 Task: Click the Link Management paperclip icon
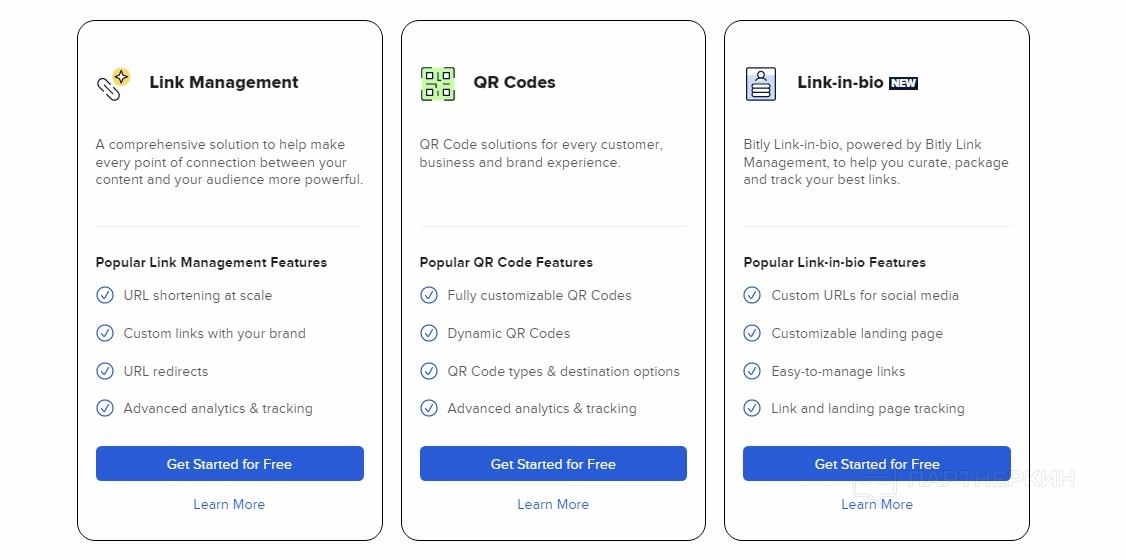[113, 84]
